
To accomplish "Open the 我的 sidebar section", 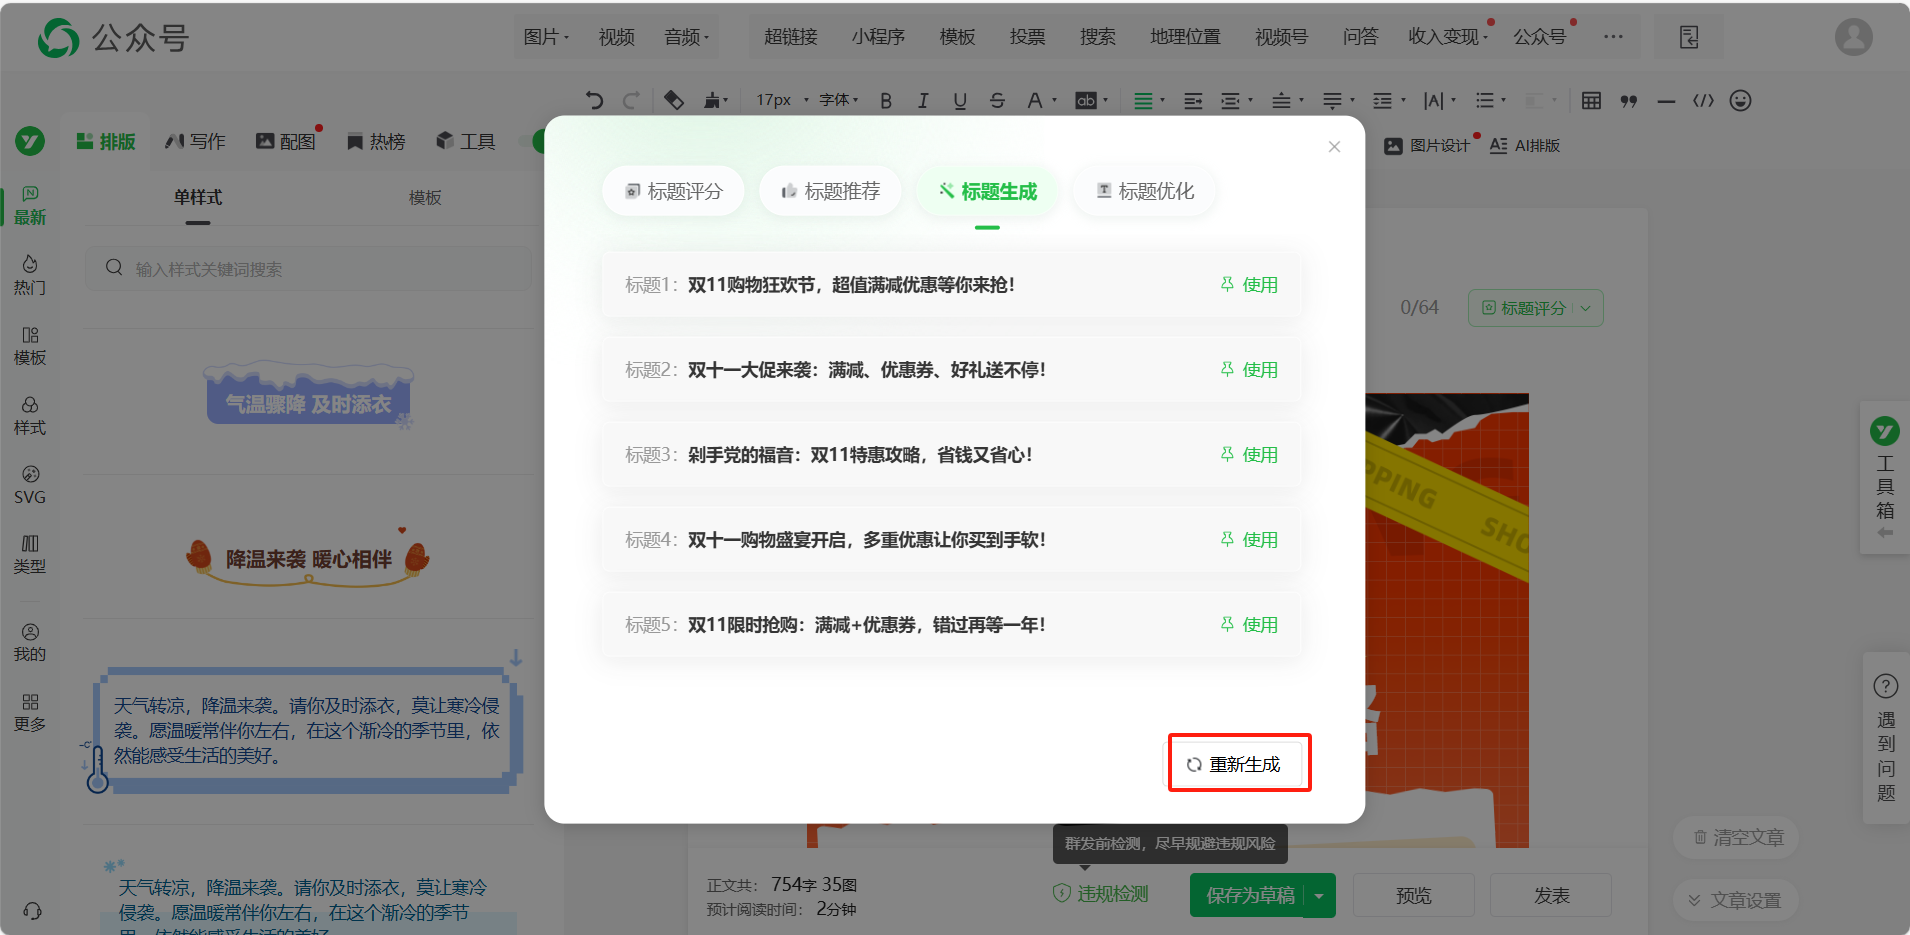I will (x=30, y=643).
